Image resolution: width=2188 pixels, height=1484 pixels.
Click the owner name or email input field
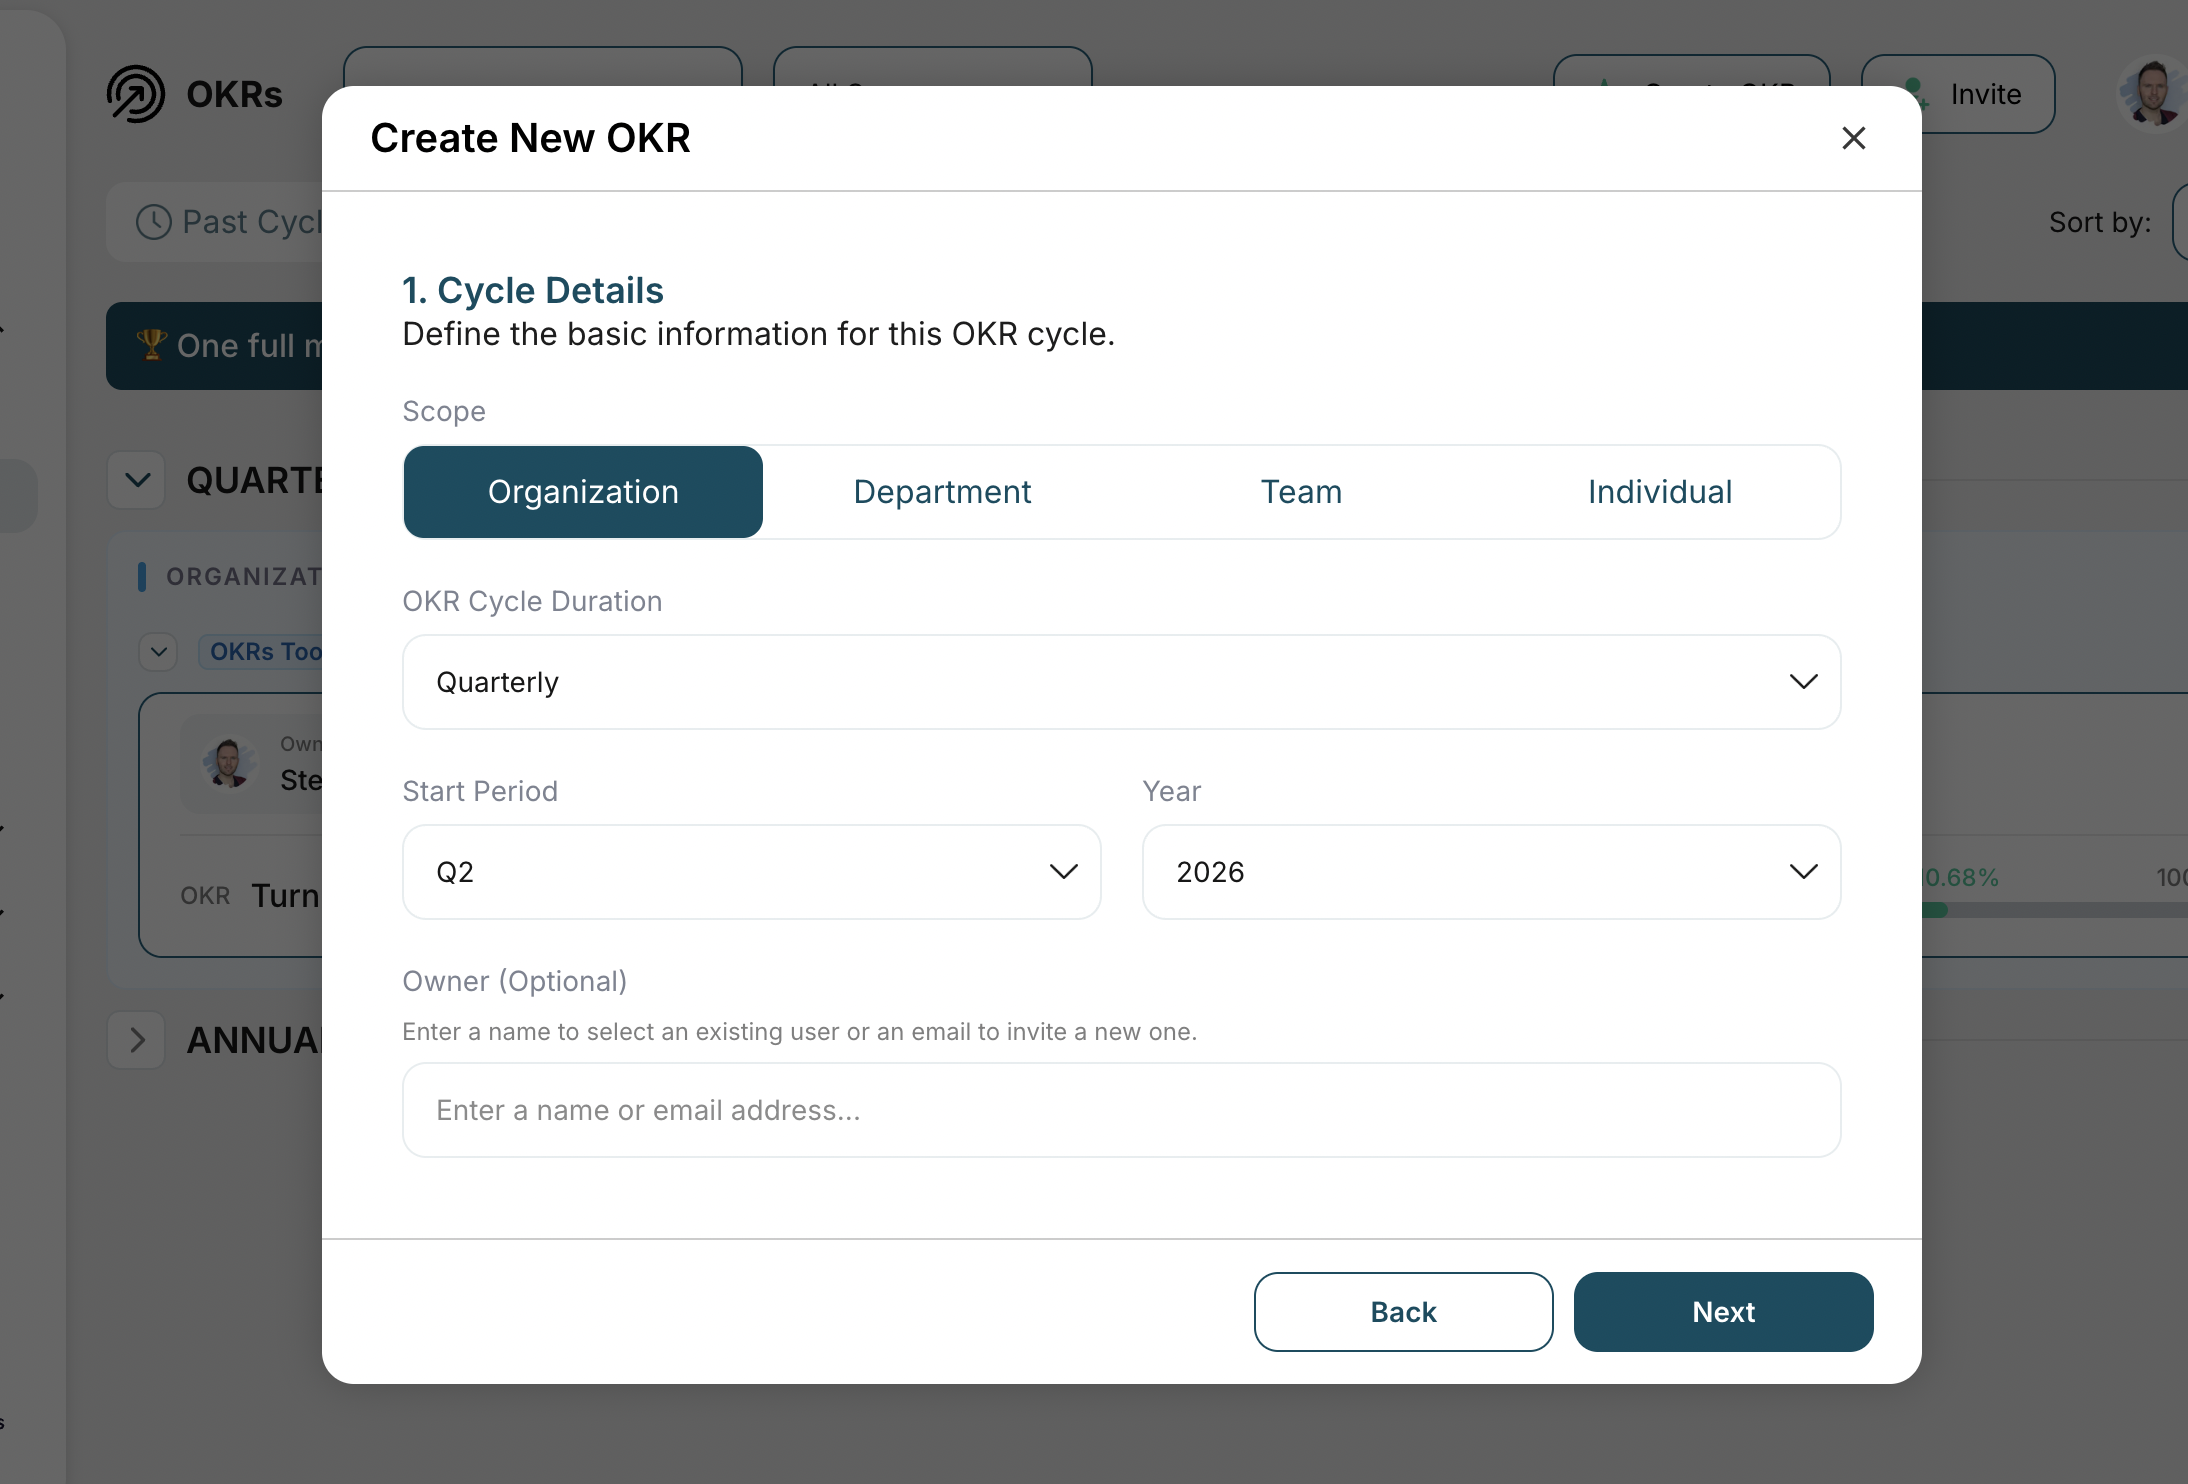tap(1120, 1110)
